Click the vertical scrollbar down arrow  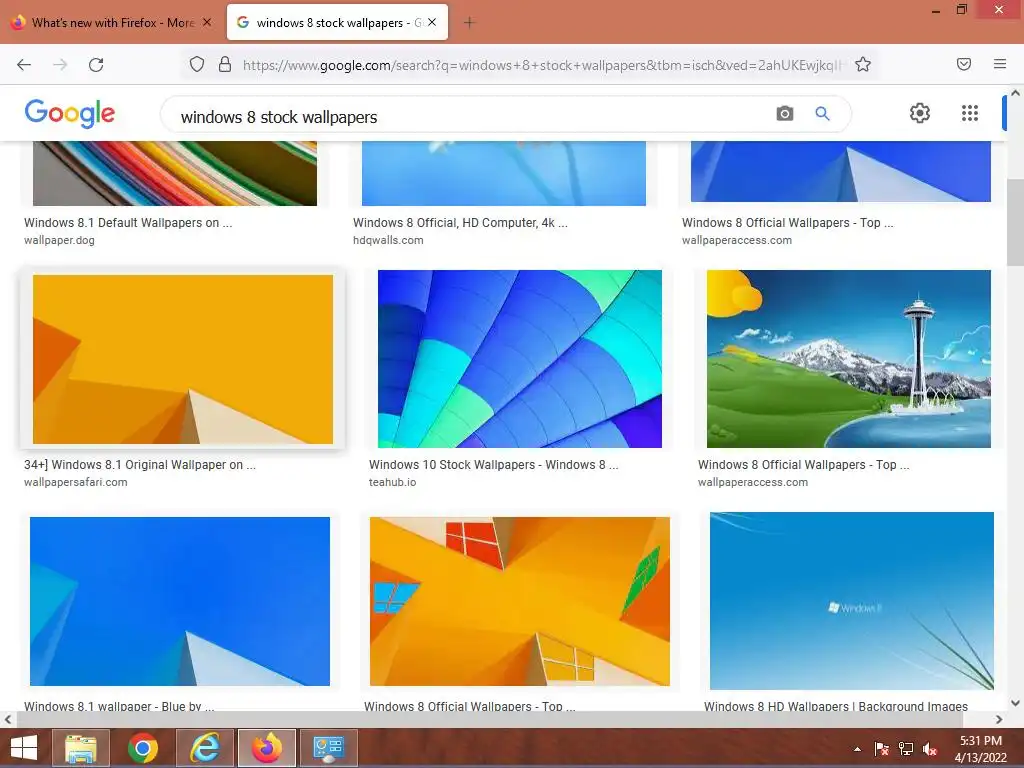pyautogui.click(x=1016, y=703)
